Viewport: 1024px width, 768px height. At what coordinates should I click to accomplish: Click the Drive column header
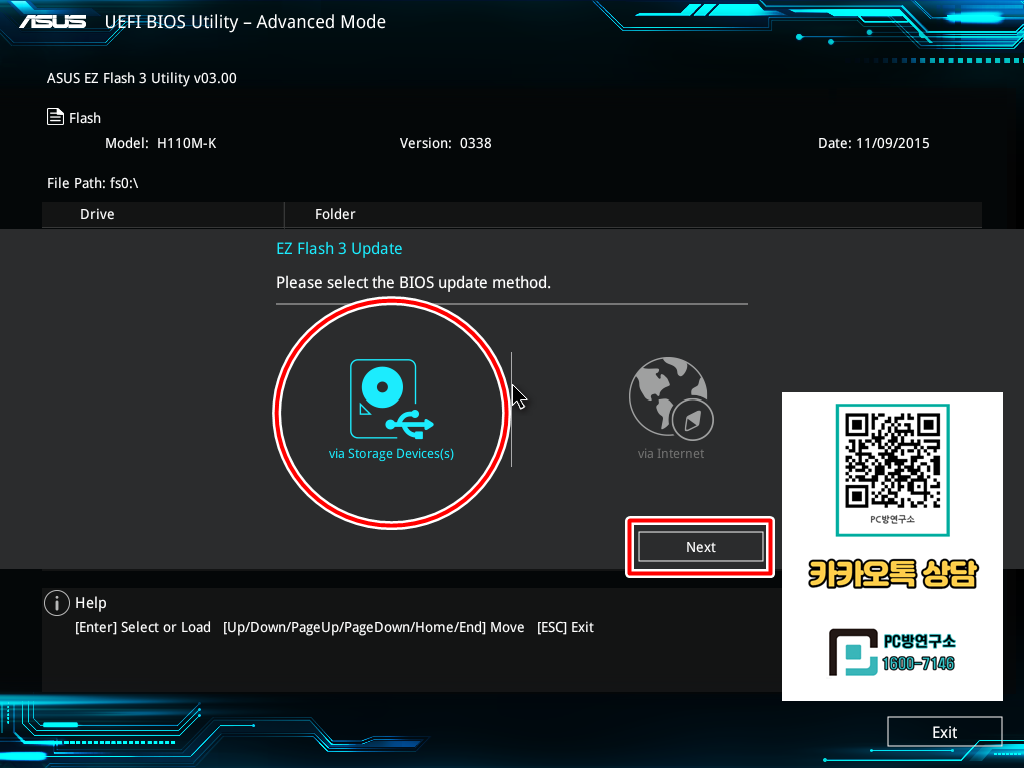(x=97, y=214)
